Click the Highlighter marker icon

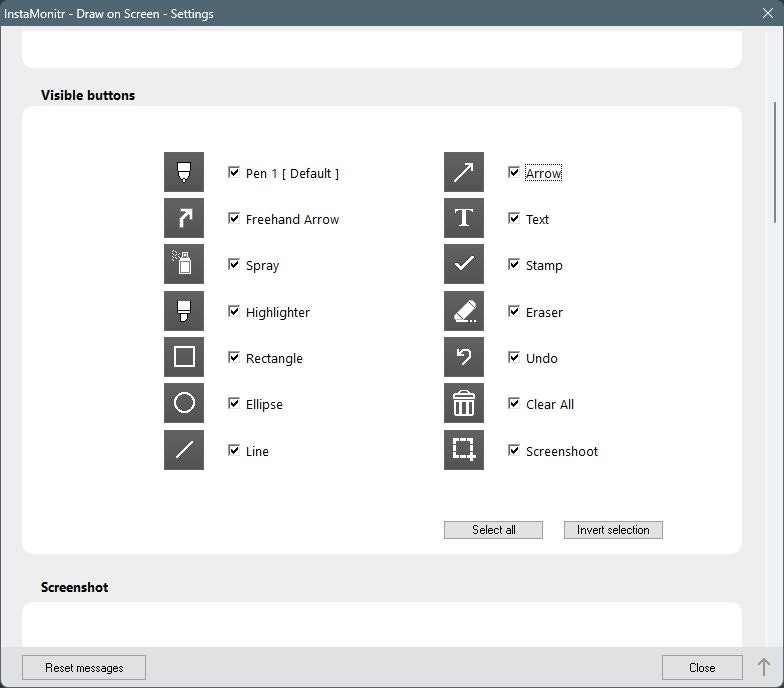tap(184, 311)
